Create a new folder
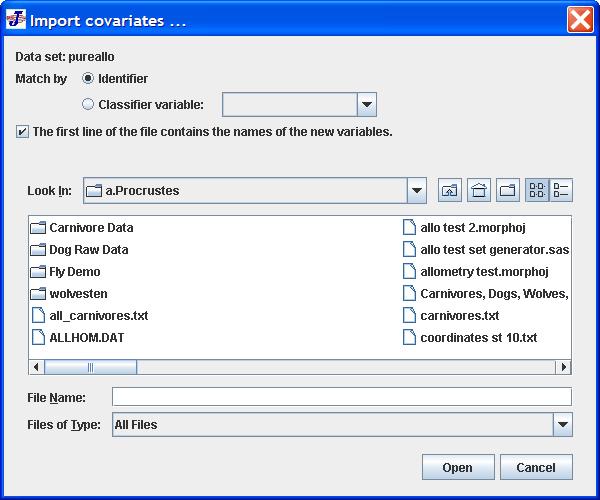600x500 pixels. tap(508, 190)
